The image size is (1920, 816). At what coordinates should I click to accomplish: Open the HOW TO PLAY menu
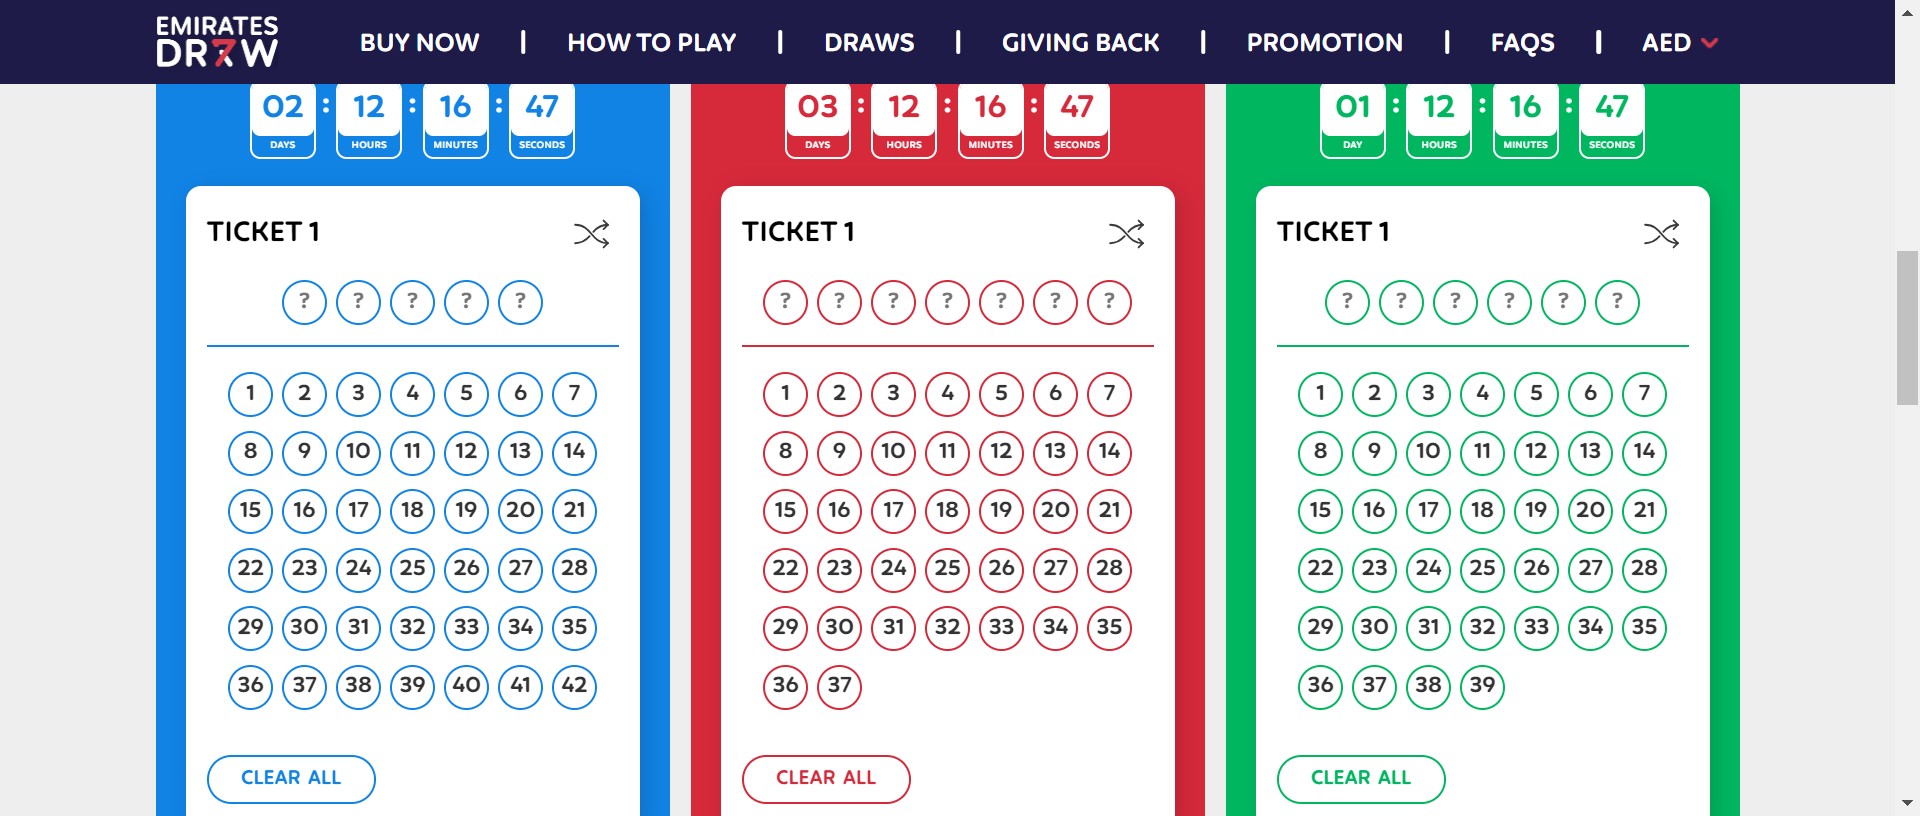pyautogui.click(x=651, y=43)
